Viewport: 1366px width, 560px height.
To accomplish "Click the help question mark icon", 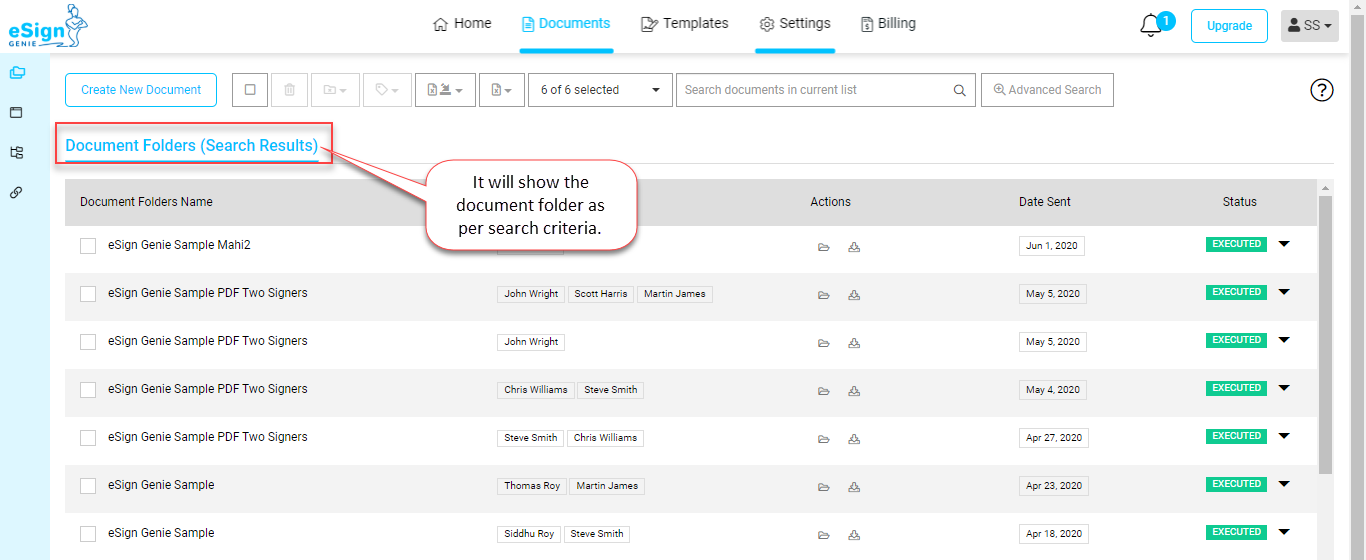I will tap(1322, 90).
